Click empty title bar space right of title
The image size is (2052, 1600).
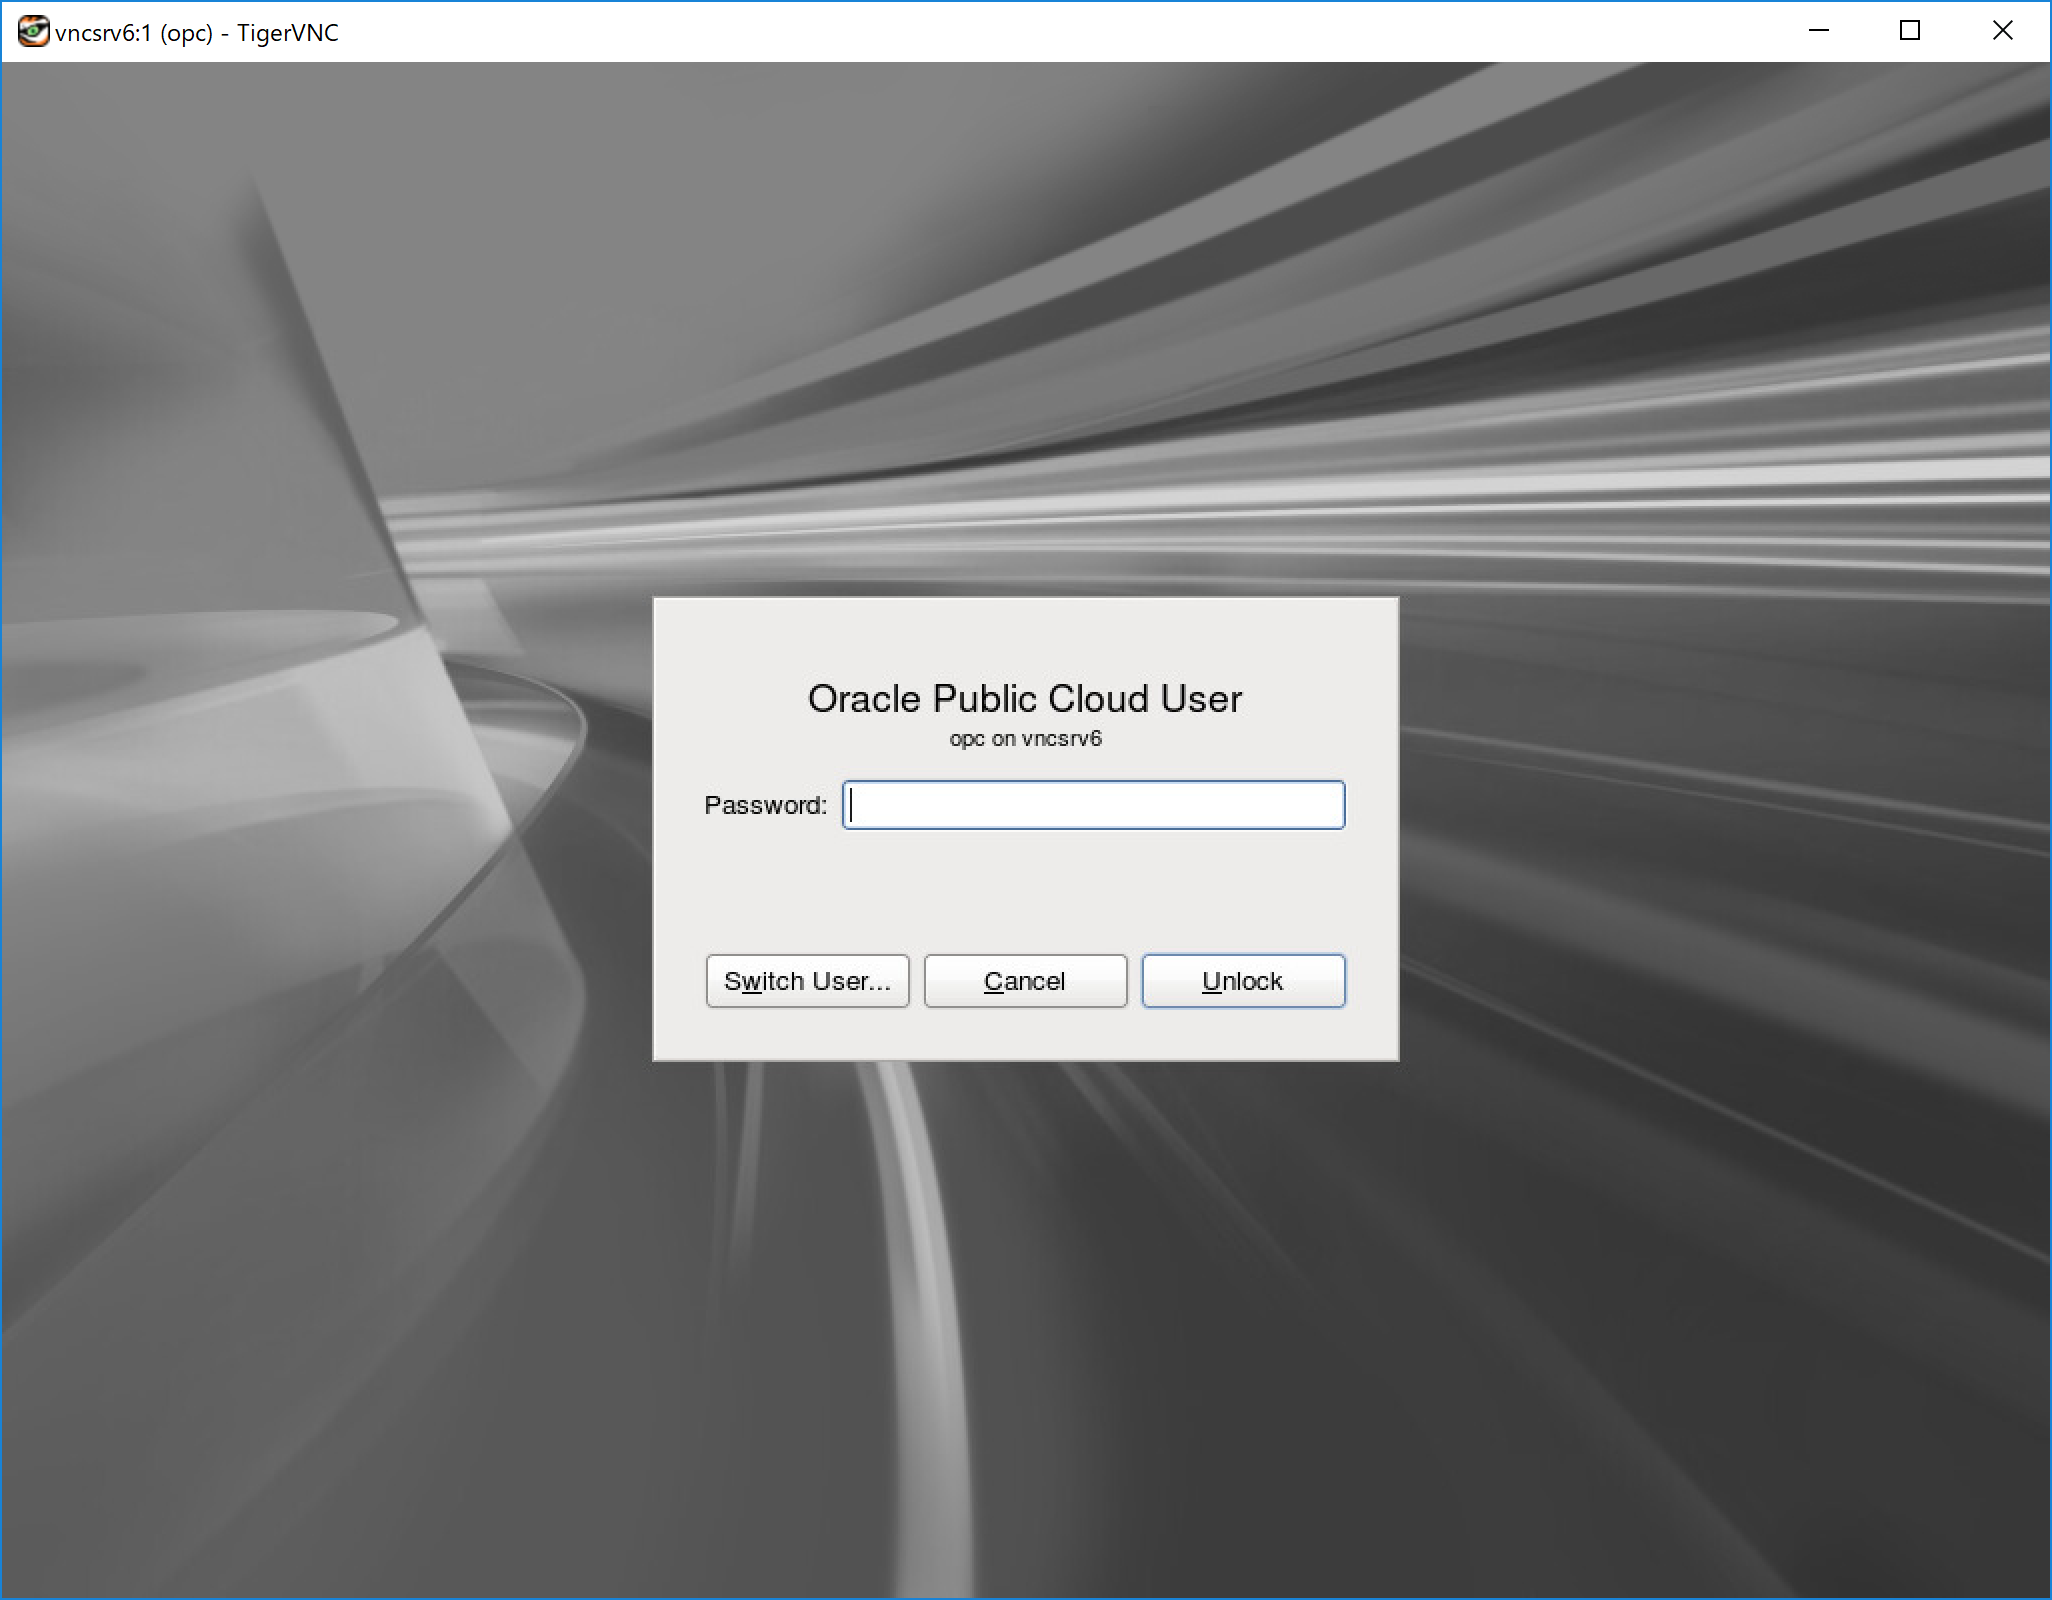click(1000, 32)
